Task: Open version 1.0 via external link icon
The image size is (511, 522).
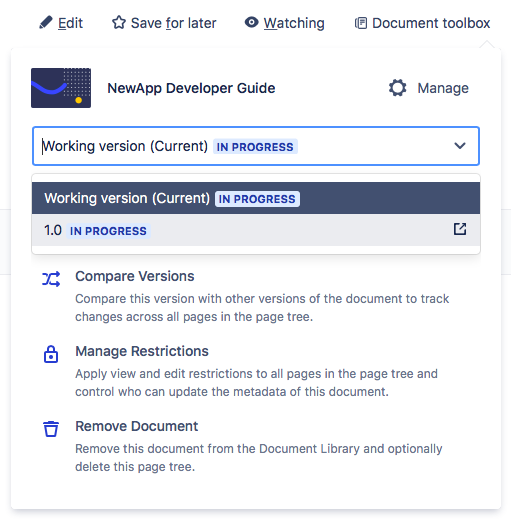Action: point(460,229)
